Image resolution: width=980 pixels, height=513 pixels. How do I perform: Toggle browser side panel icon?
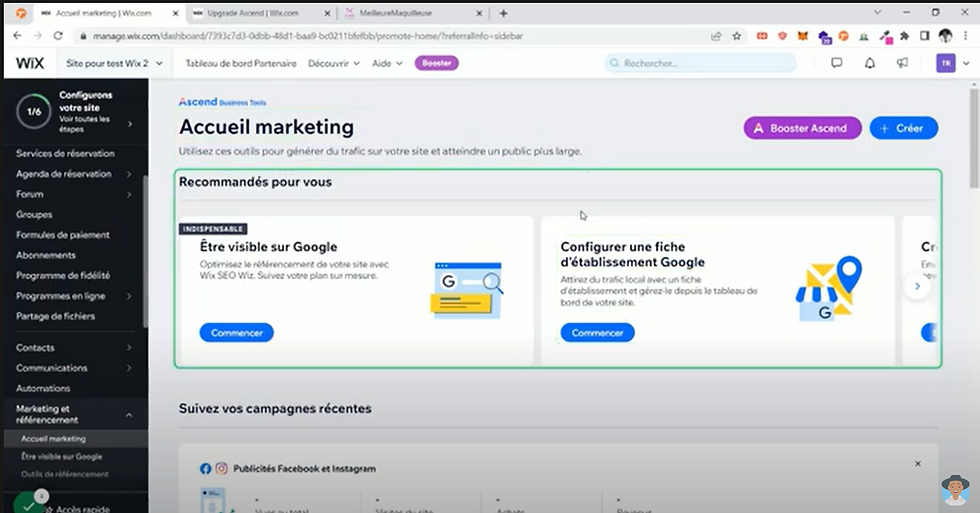coord(925,36)
